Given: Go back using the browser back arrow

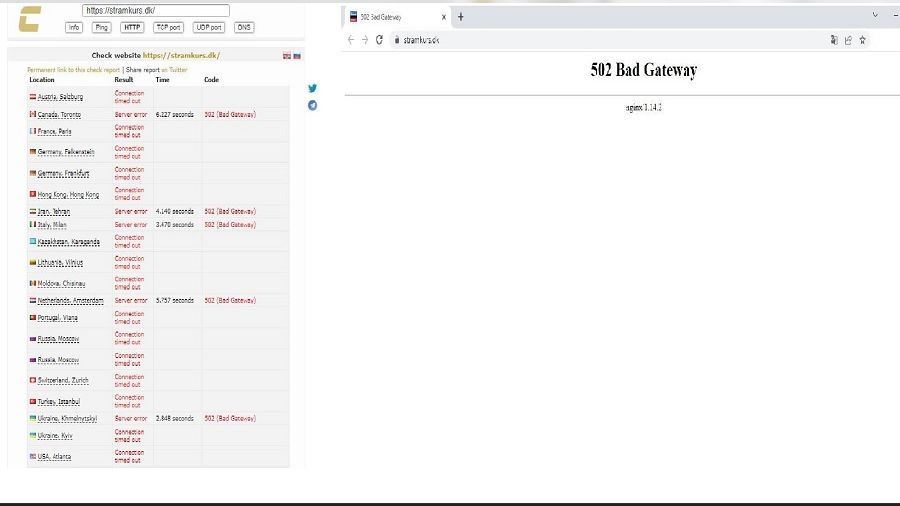Looking at the screenshot, I should coord(351,40).
